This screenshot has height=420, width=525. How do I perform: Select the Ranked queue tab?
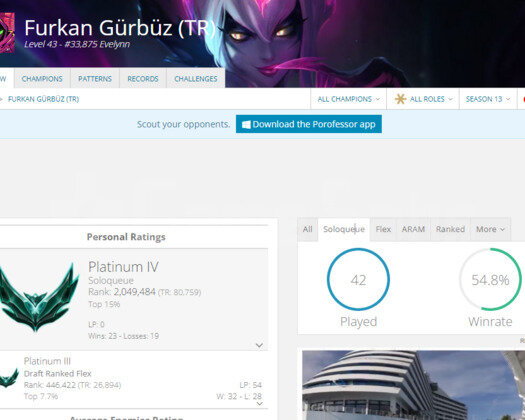pyautogui.click(x=450, y=229)
